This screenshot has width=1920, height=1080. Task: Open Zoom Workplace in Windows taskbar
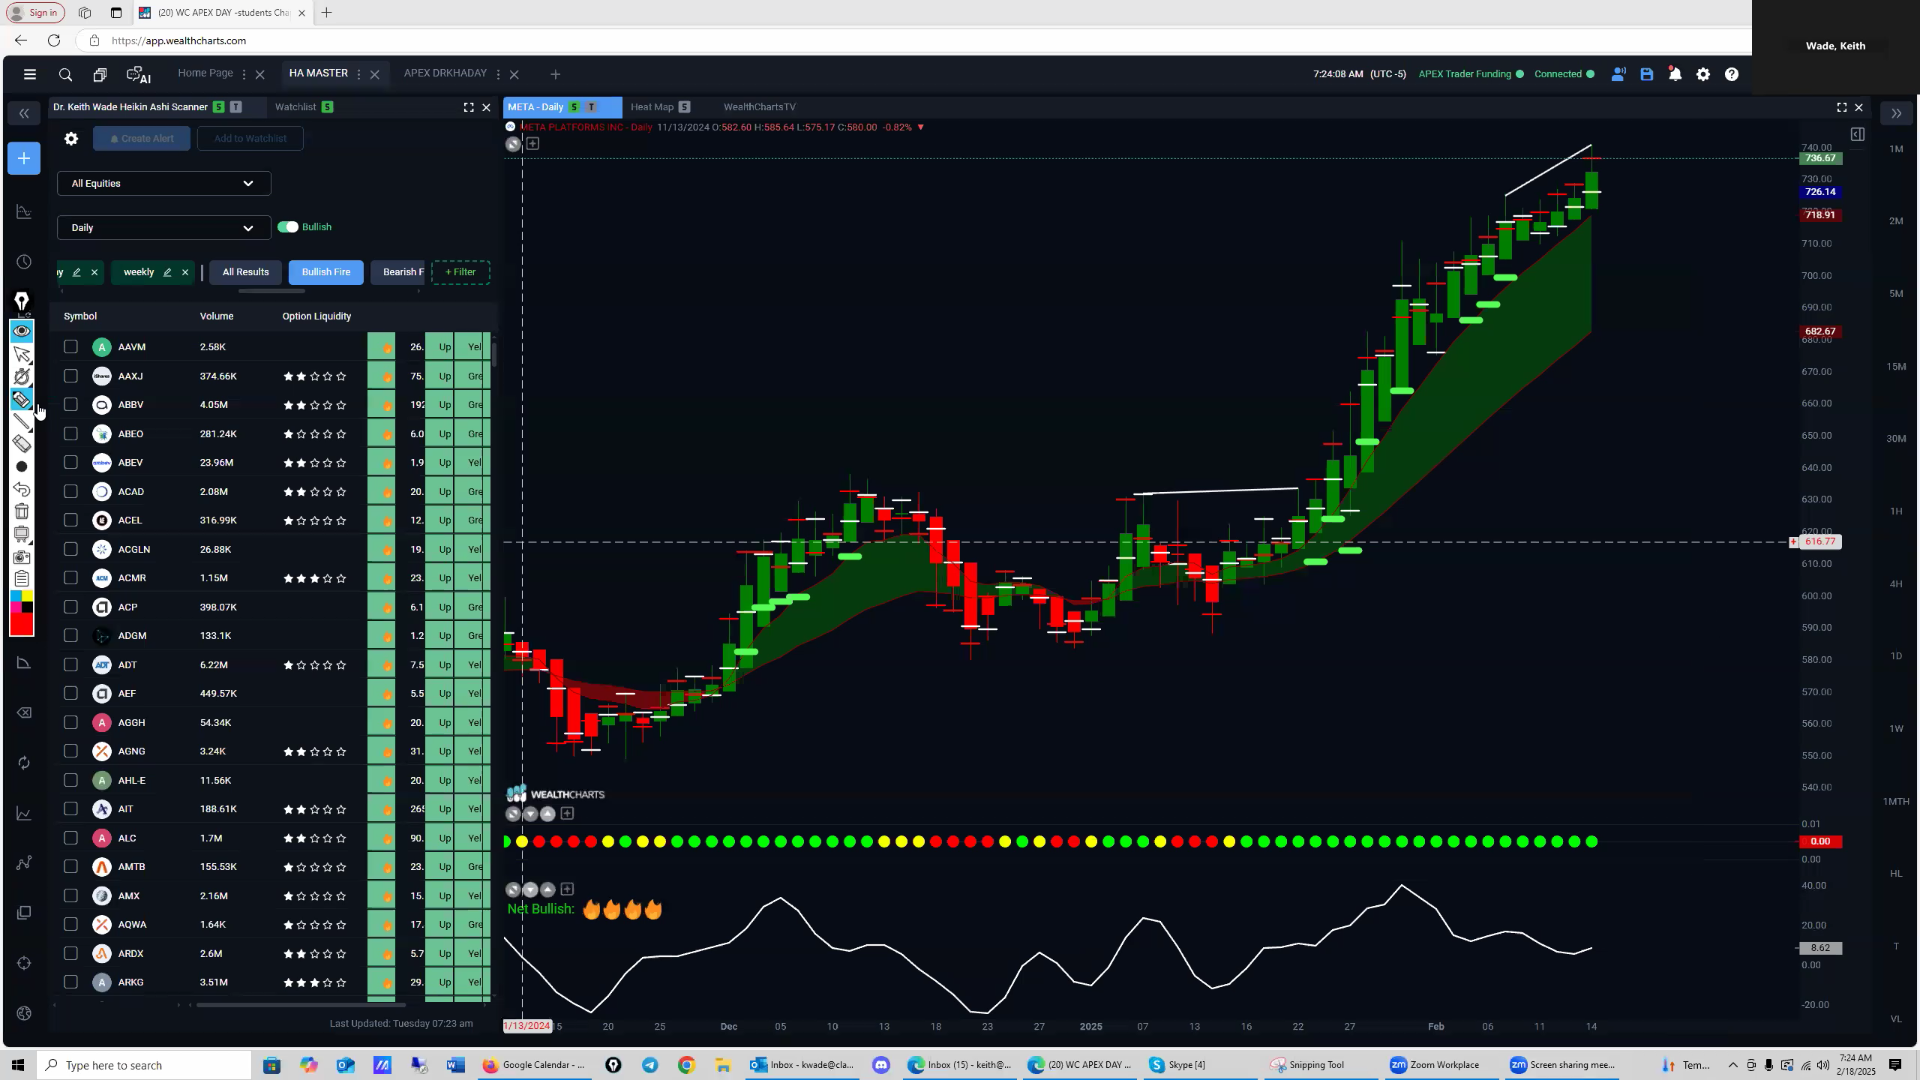pos(1435,1065)
